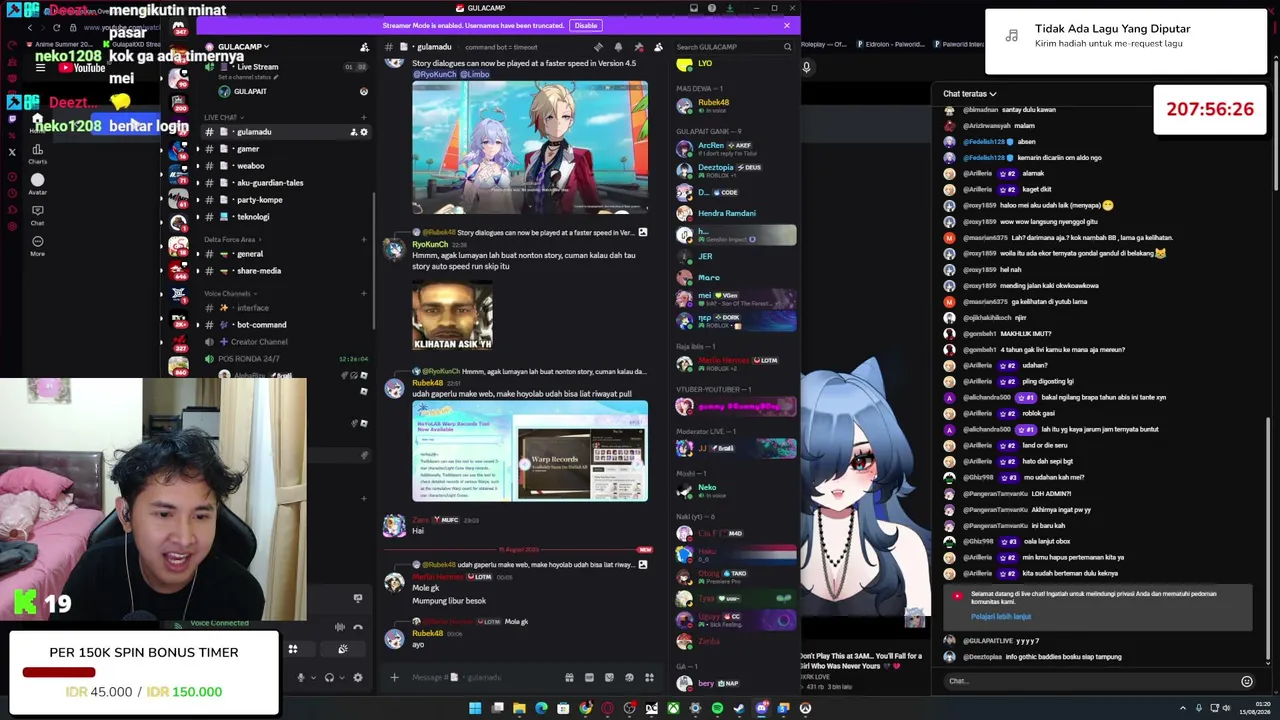Open the invite people icon beside GULACAMP
Screen dimensions: 1280x720
[x=364, y=47]
